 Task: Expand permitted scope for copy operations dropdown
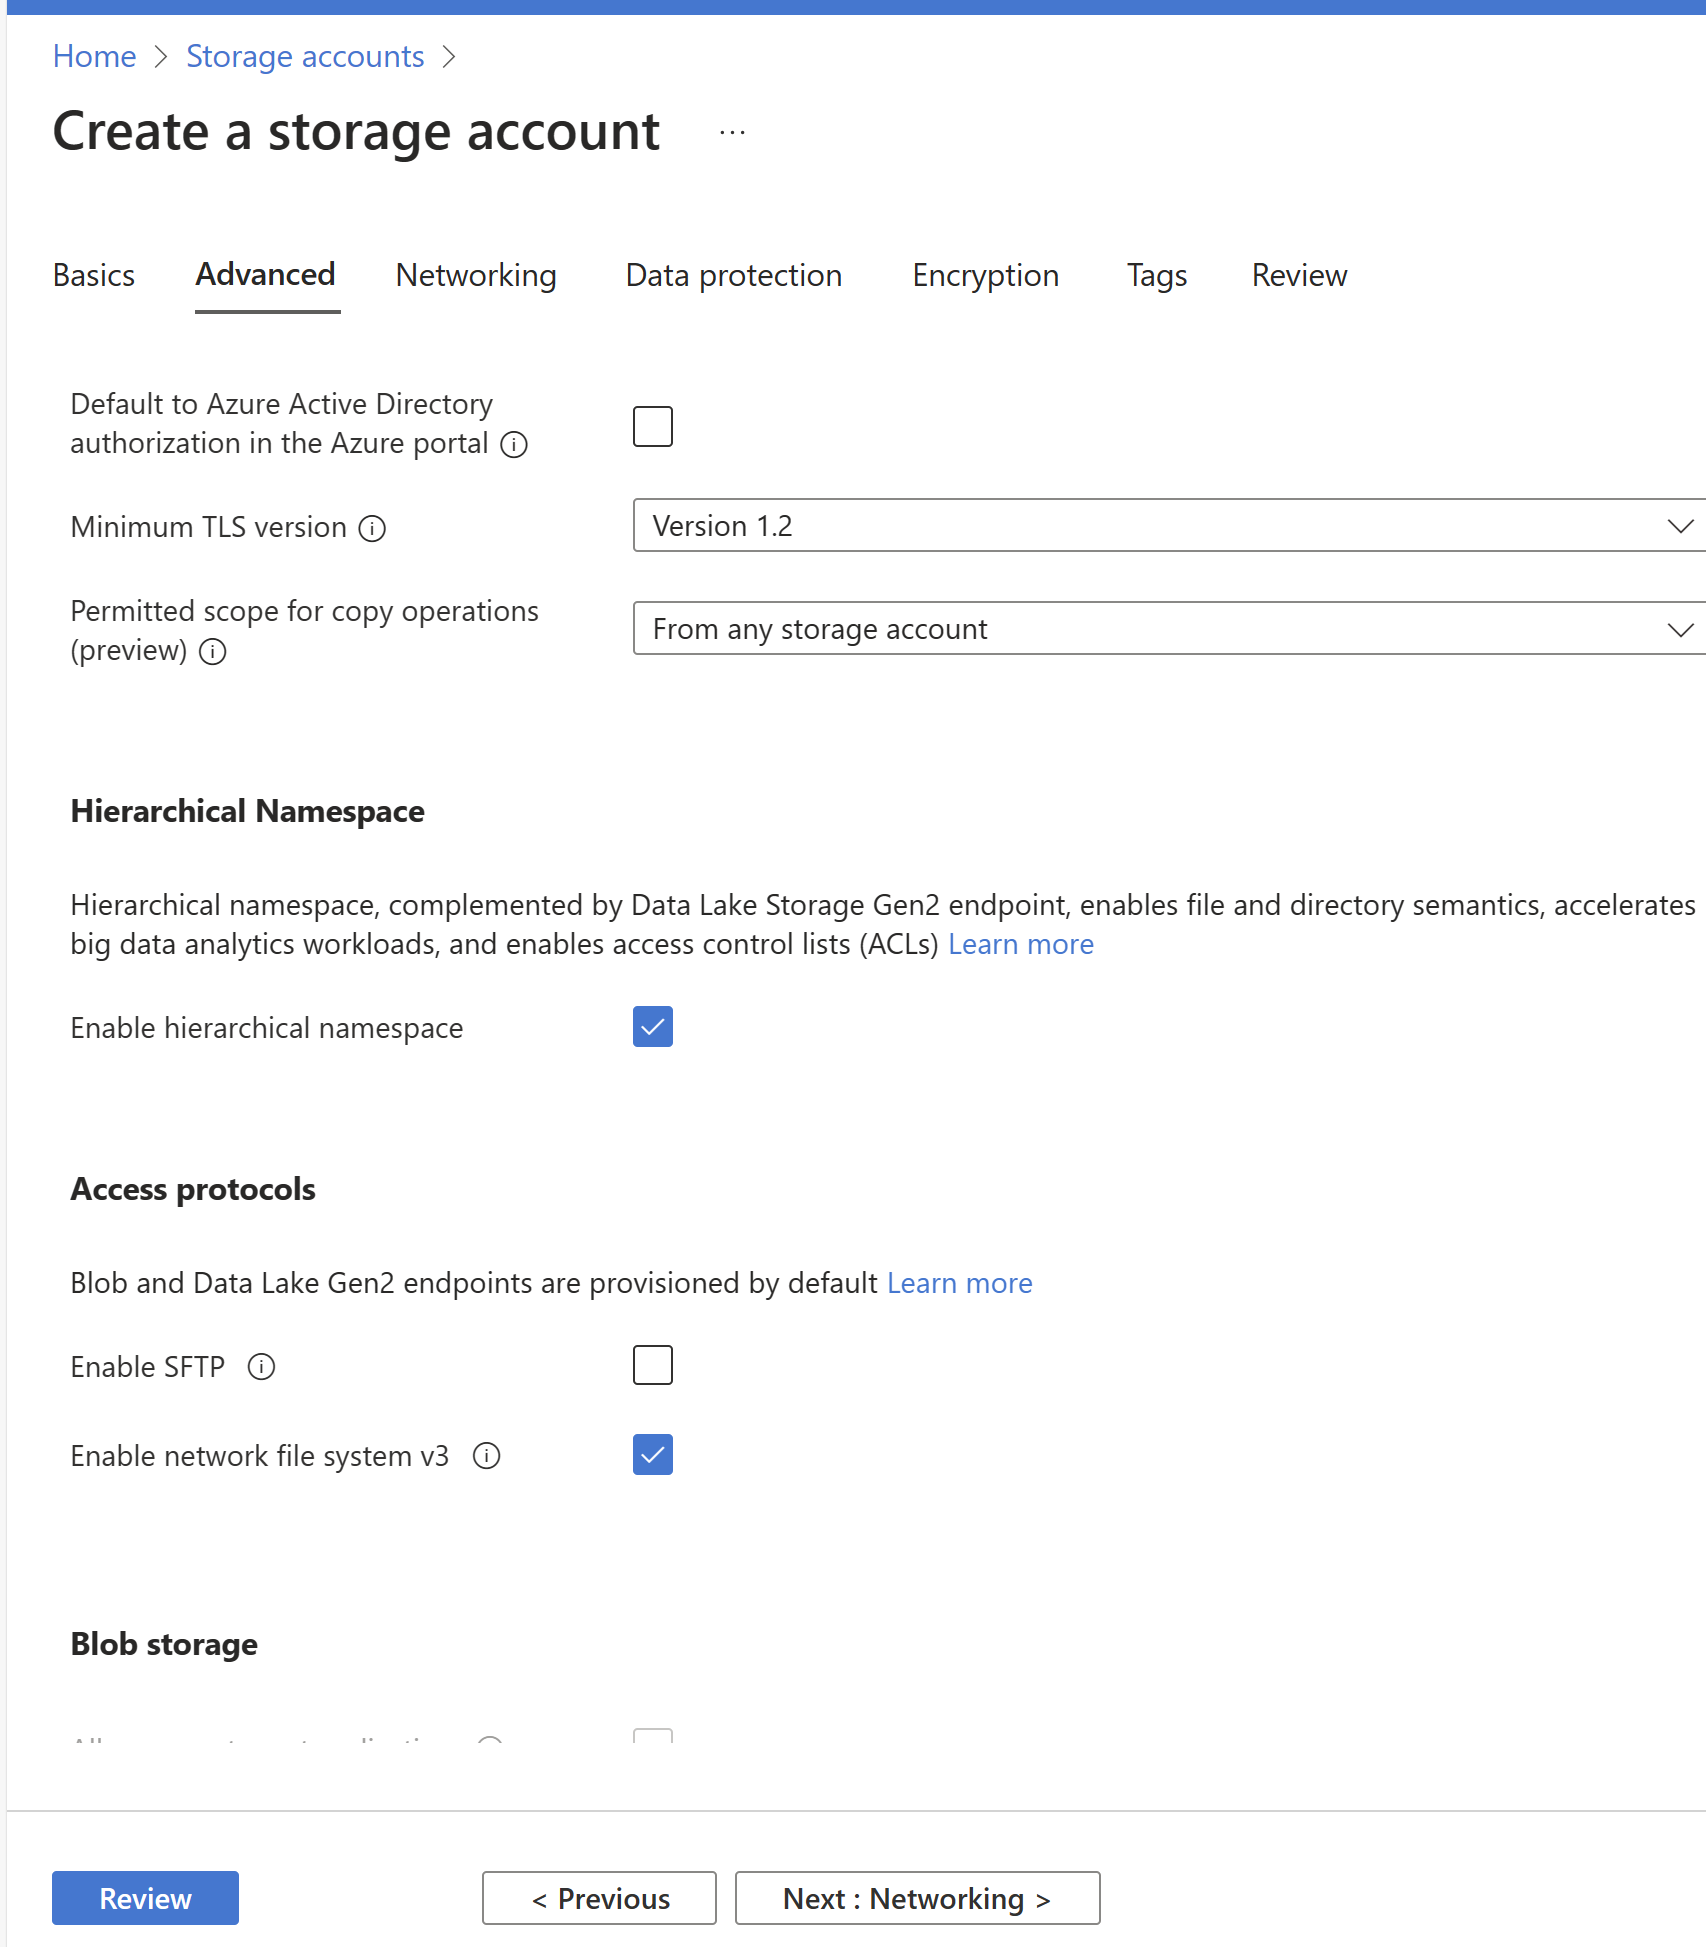(x=1168, y=629)
